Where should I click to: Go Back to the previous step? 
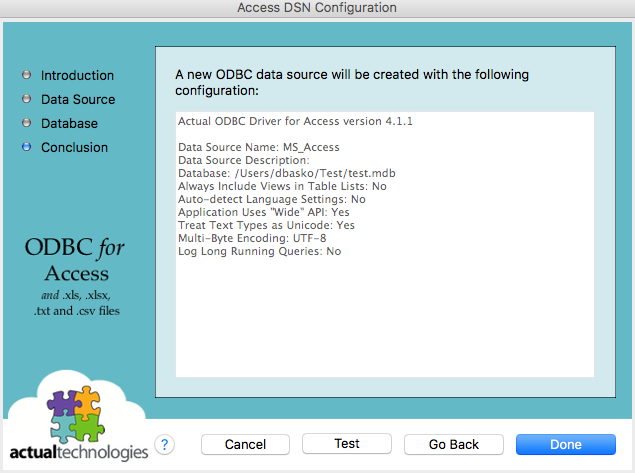point(454,444)
